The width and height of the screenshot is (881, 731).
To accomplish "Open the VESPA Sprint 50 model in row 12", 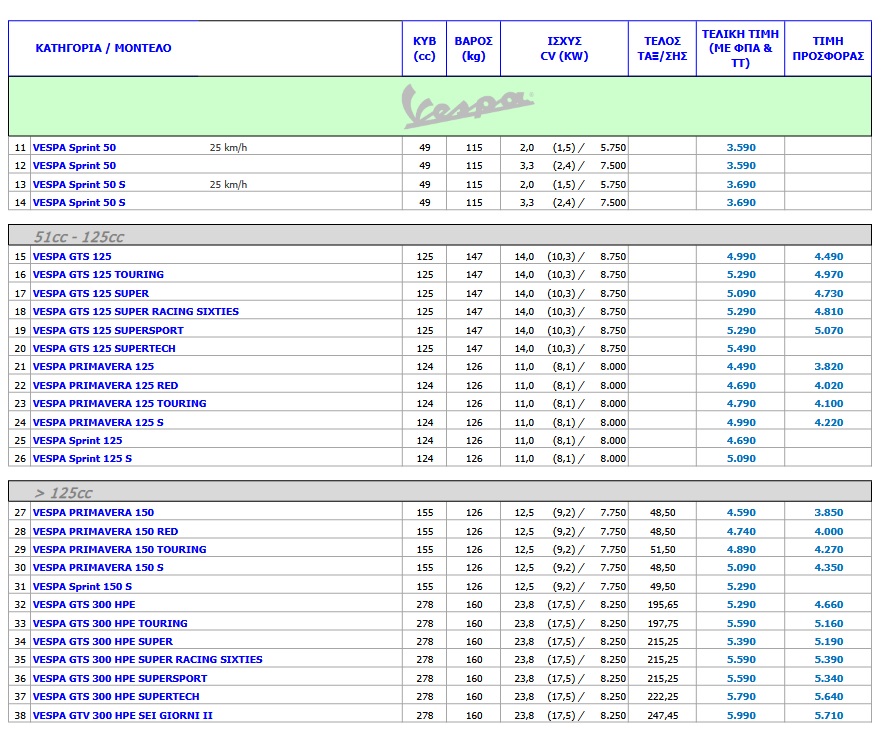I will [x=74, y=166].
